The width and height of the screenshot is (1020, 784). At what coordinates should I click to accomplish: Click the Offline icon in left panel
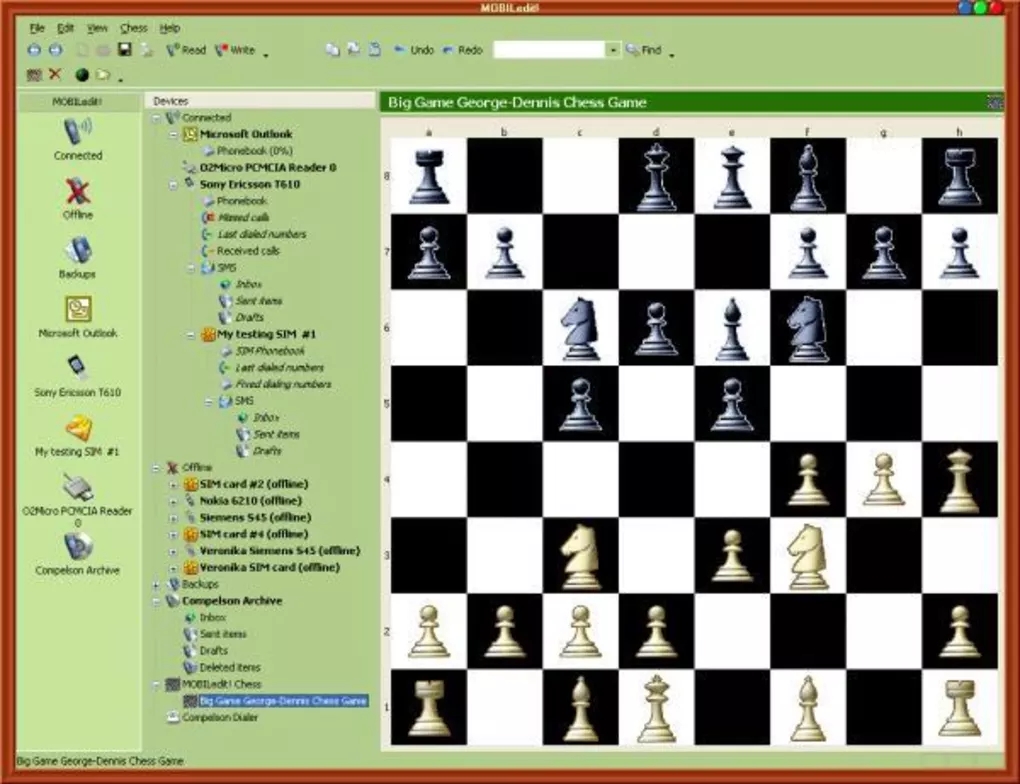click(75, 190)
